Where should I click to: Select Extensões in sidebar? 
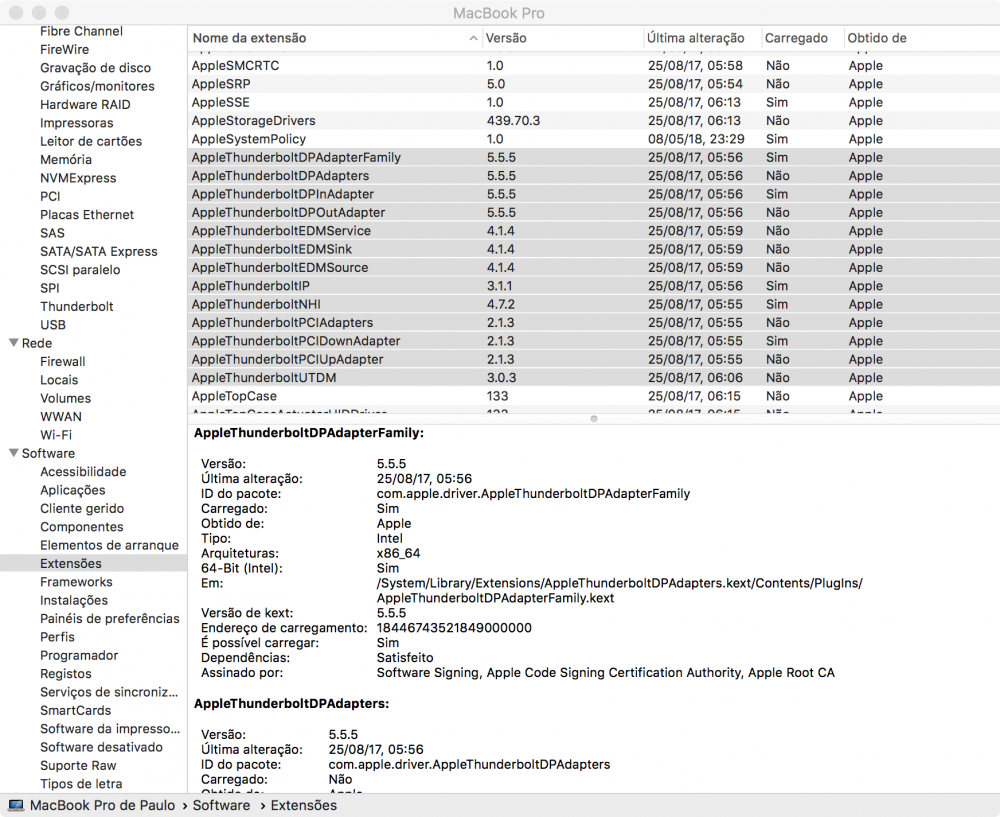(93, 564)
